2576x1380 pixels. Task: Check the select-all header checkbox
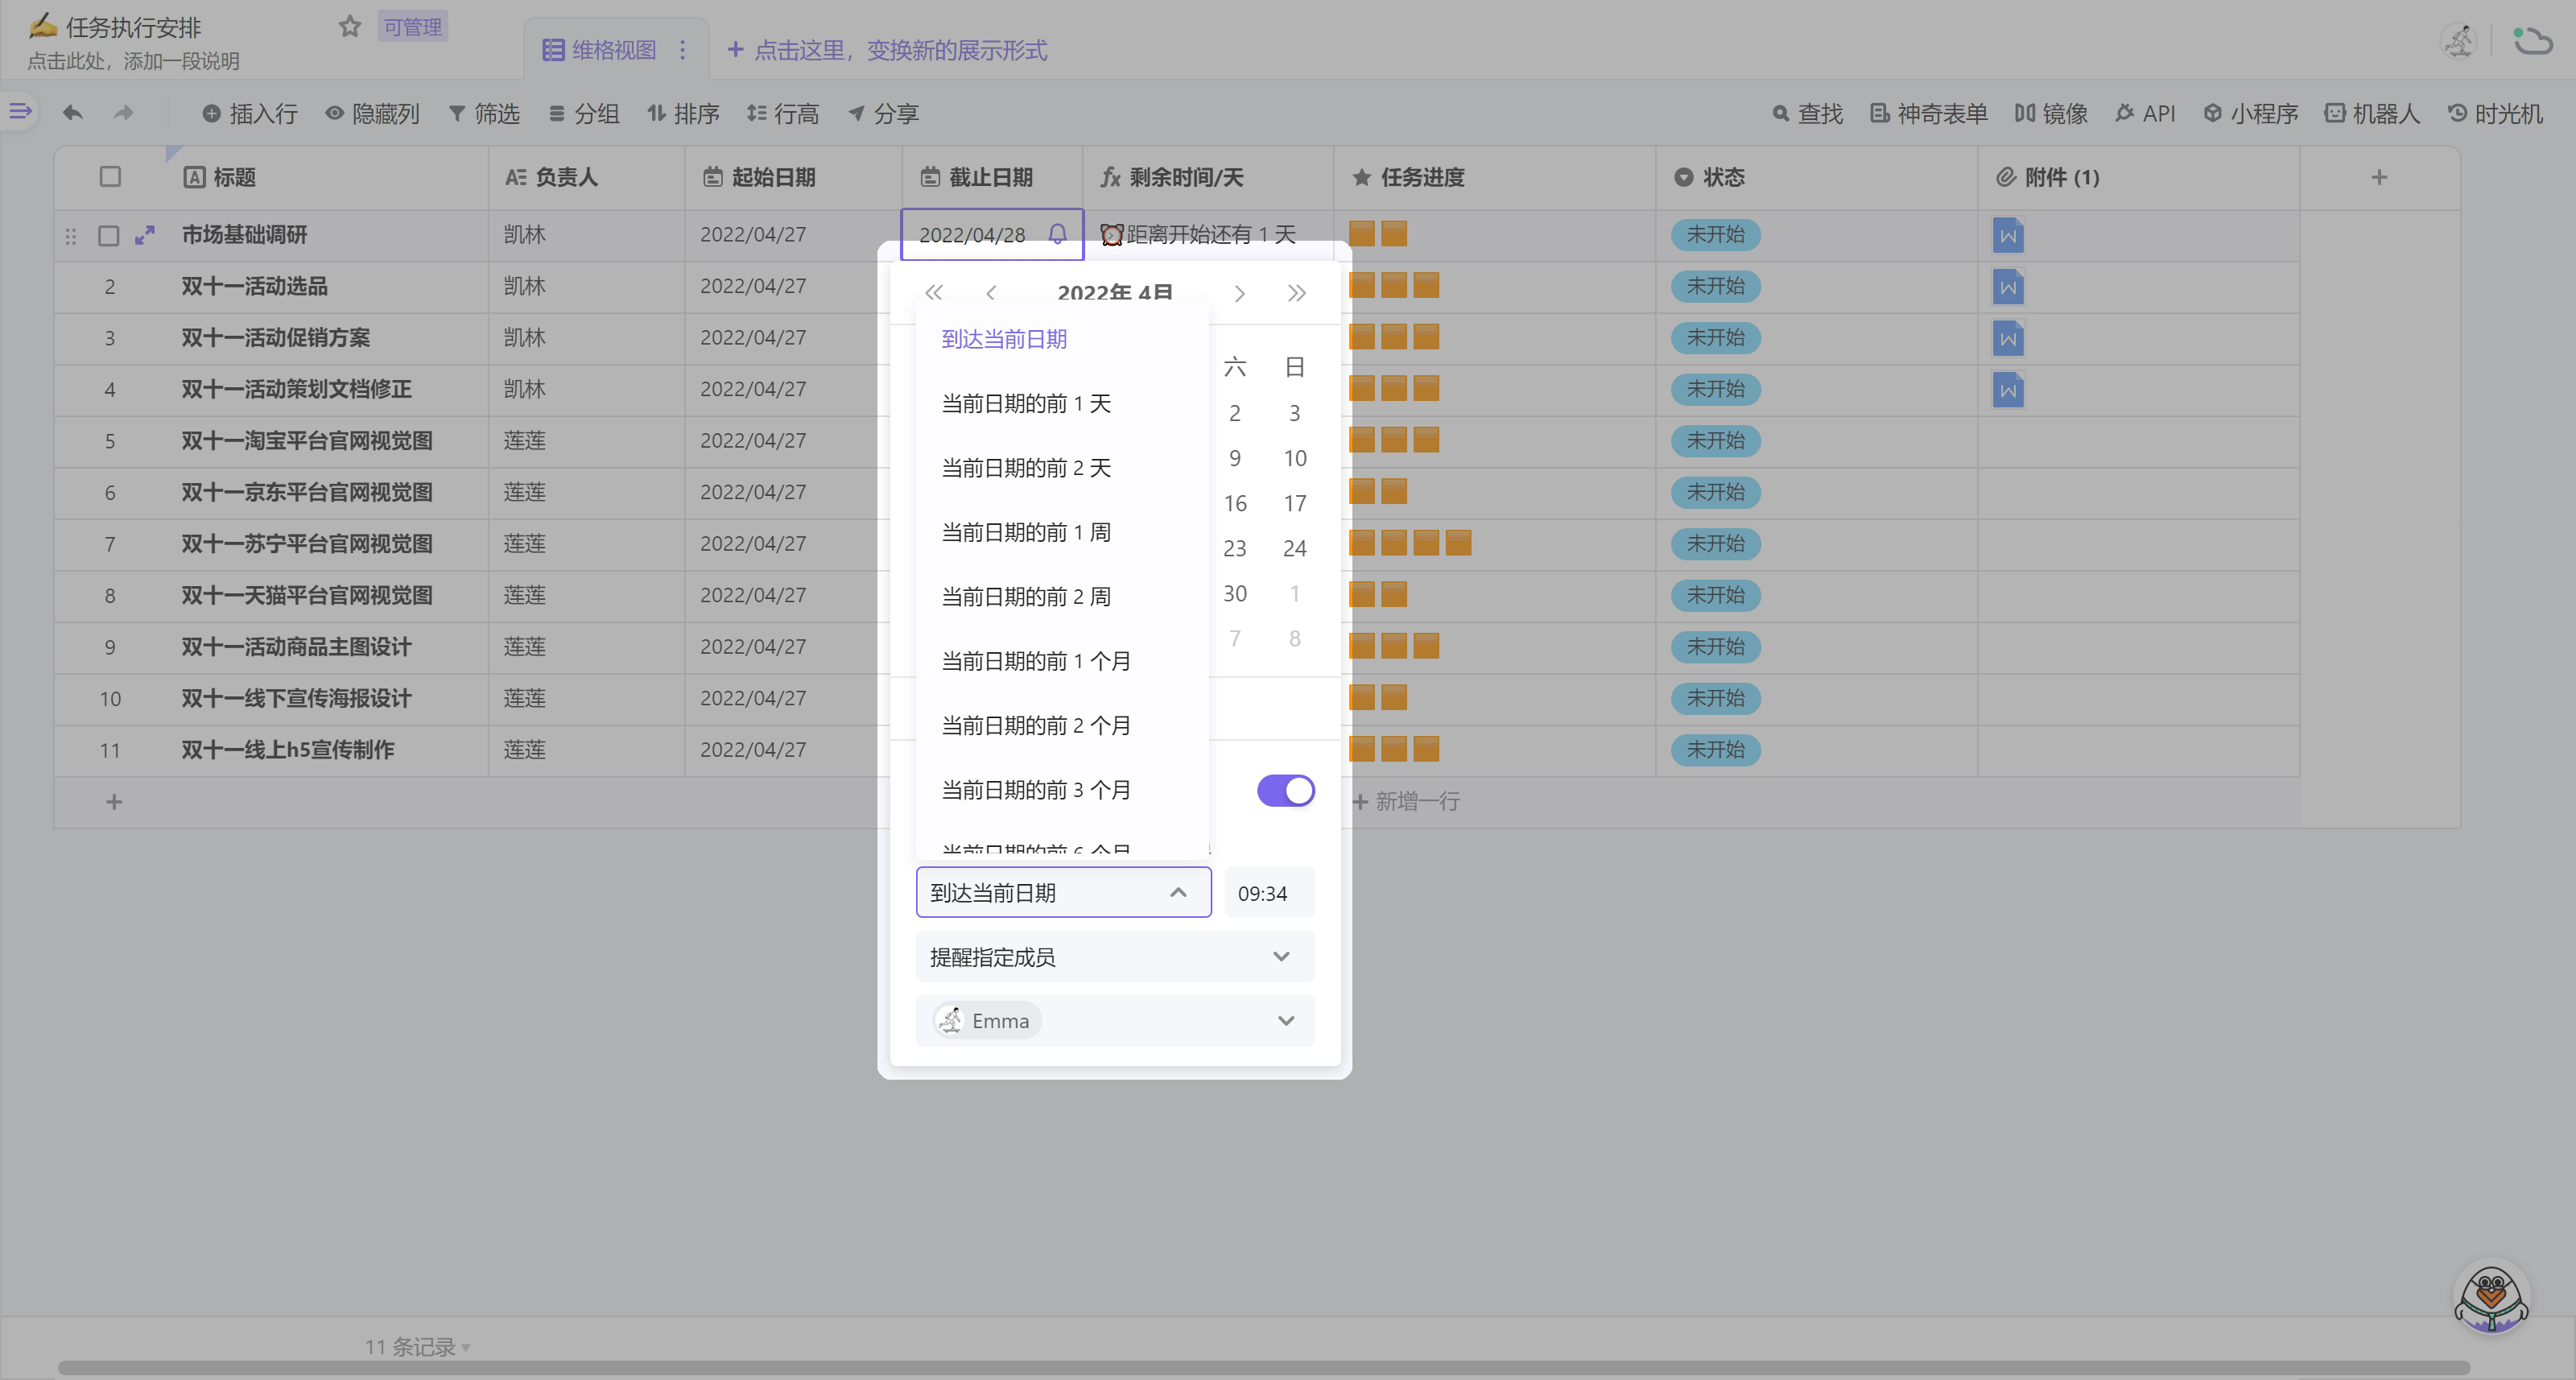110,177
